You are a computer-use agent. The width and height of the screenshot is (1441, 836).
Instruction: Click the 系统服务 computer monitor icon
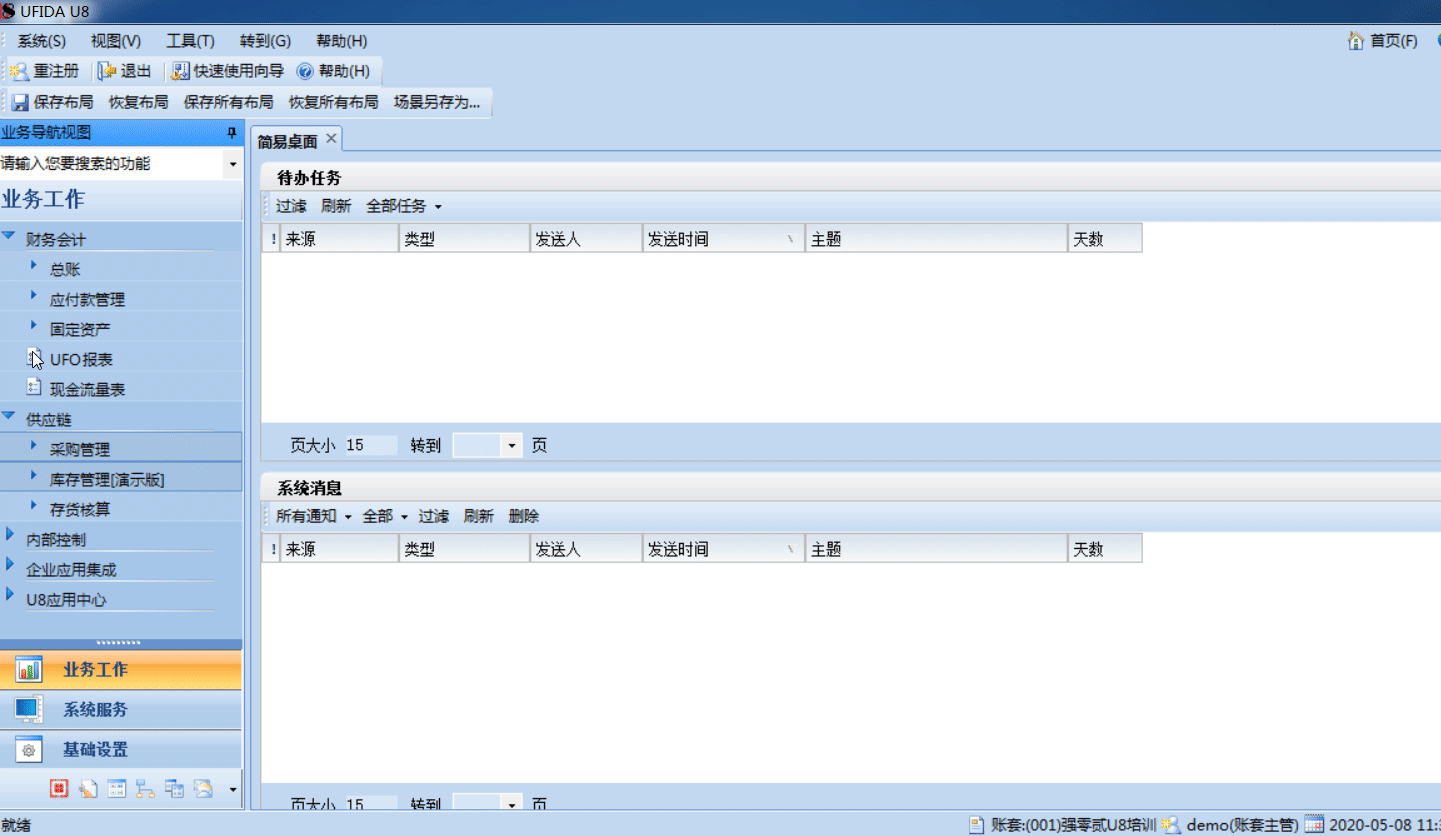click(x=28, y=710)
